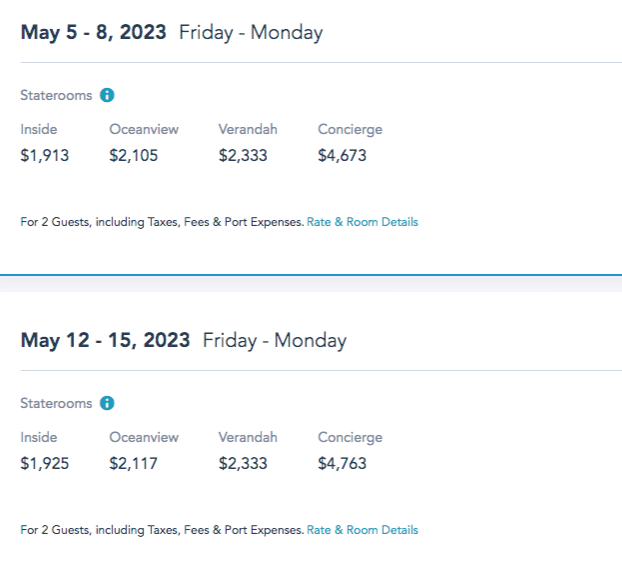Select the $4,673 Concierge stateroom price
The height and width of the screenshot is (570, 622).
click(342, 155)
